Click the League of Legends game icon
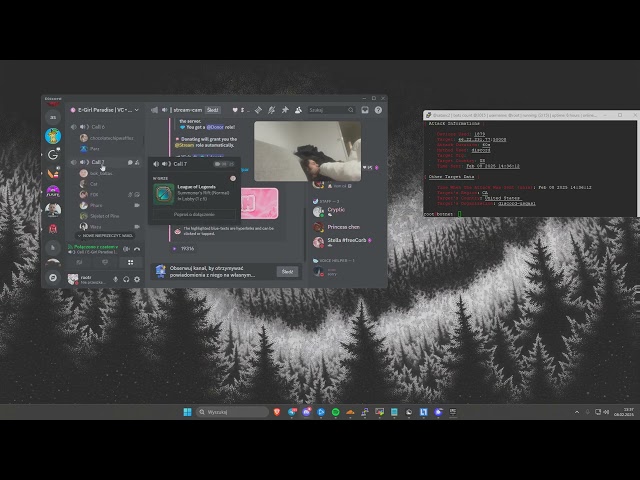Viewport: 640px width, 480px height. [163, 194]
